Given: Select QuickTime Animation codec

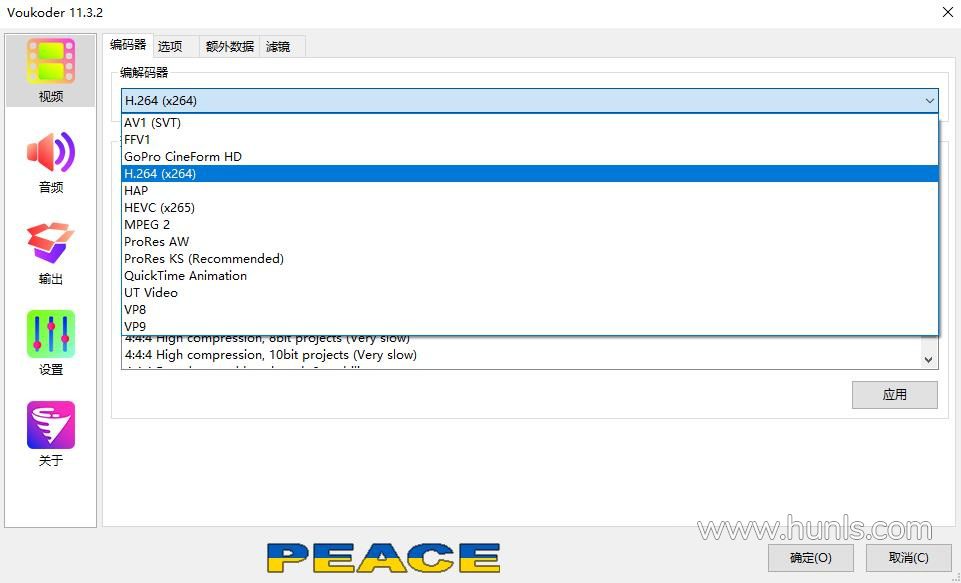Looking at the screenshot, I should [530, 276].
